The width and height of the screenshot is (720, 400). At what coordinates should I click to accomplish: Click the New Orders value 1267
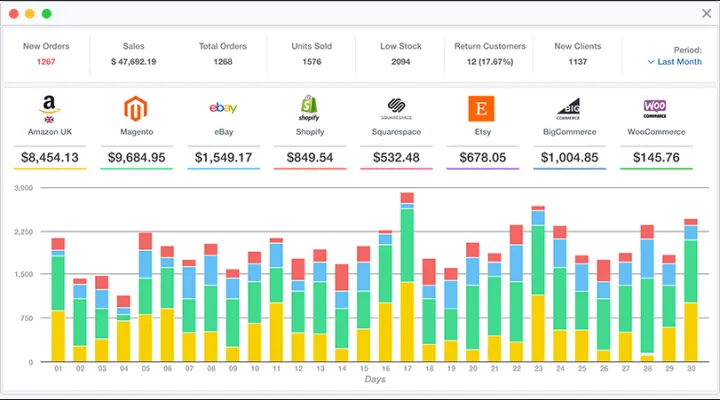[x=46, y=62]
